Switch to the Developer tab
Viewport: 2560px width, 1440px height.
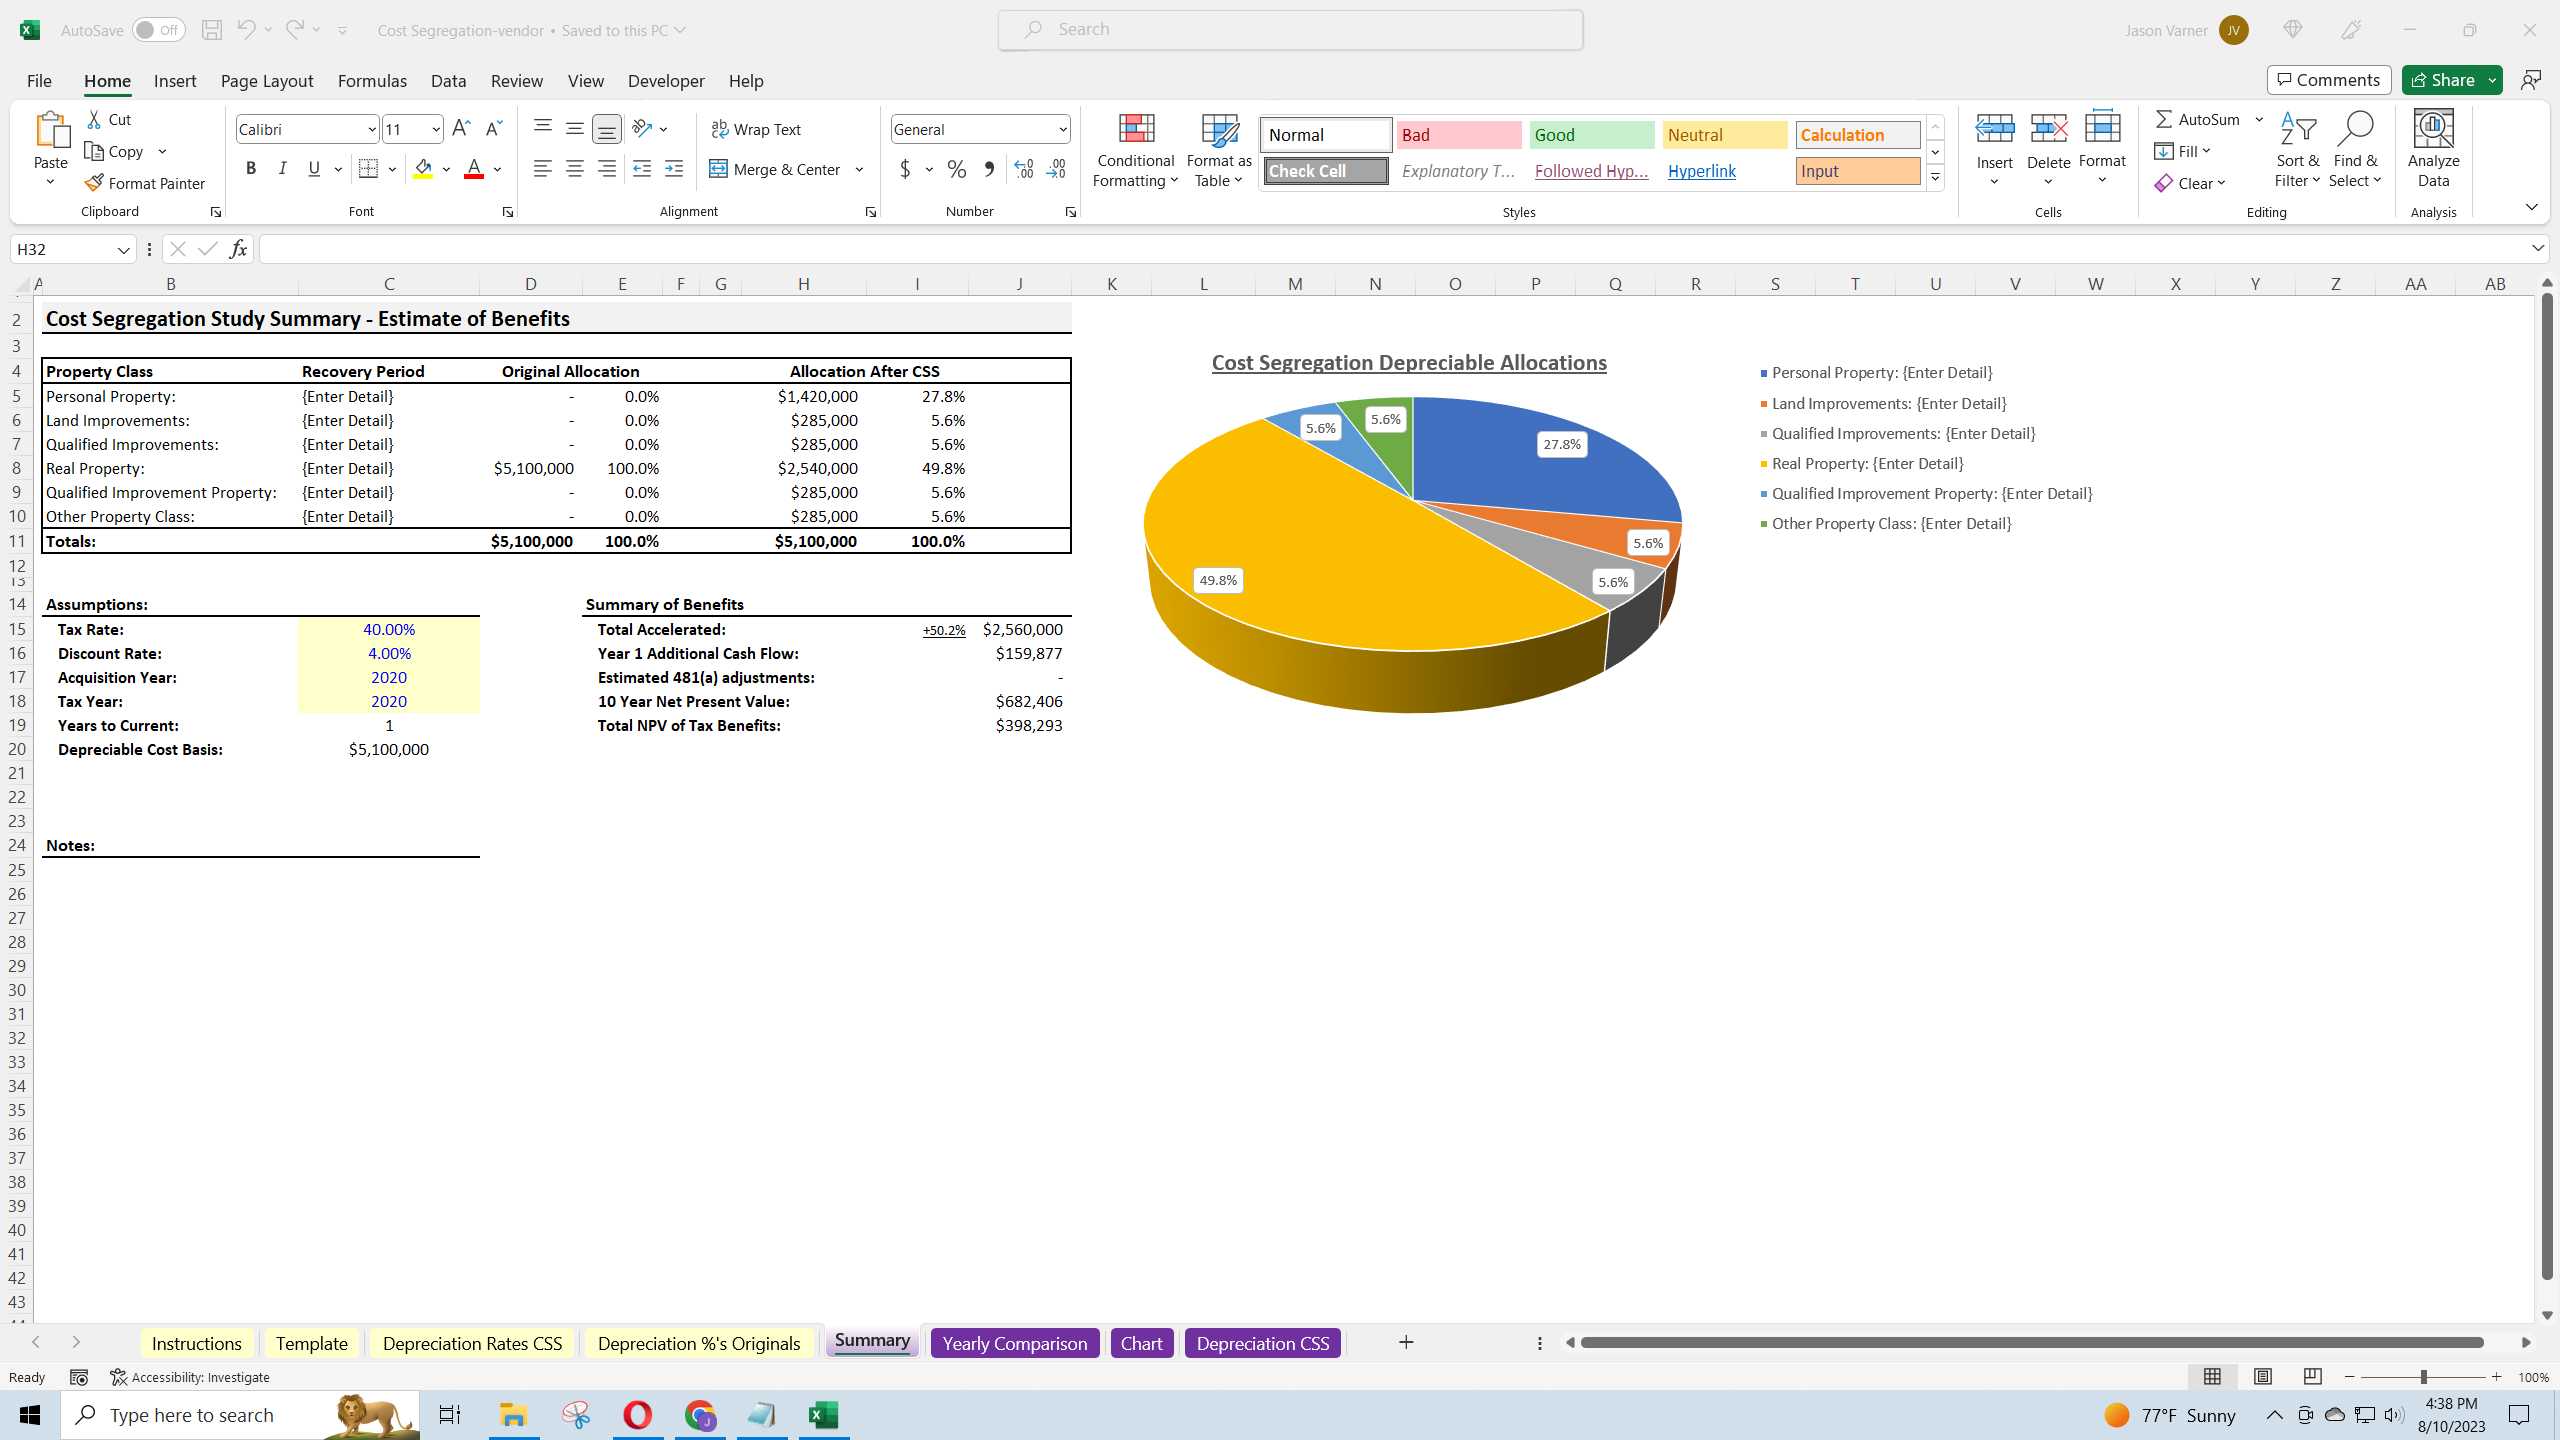point(666,81)
